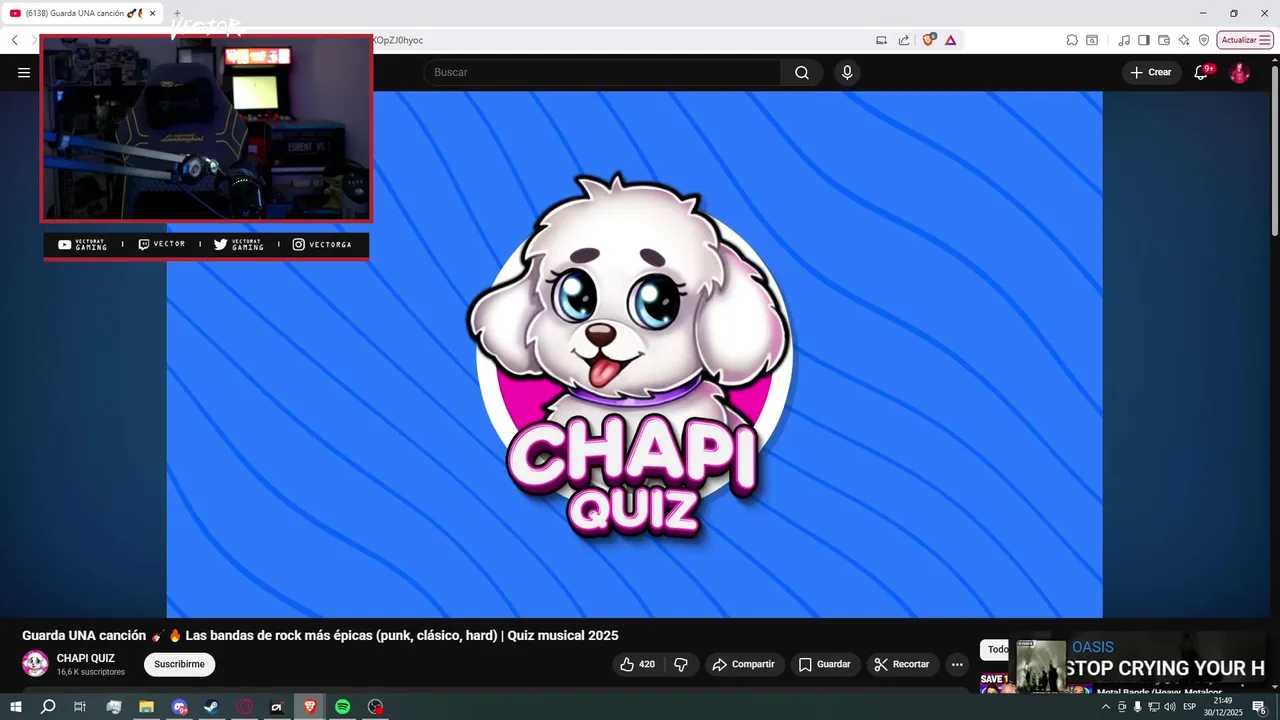
Task: Open the Leo AI sparkle icon
Action: (x=1184, y=40)
